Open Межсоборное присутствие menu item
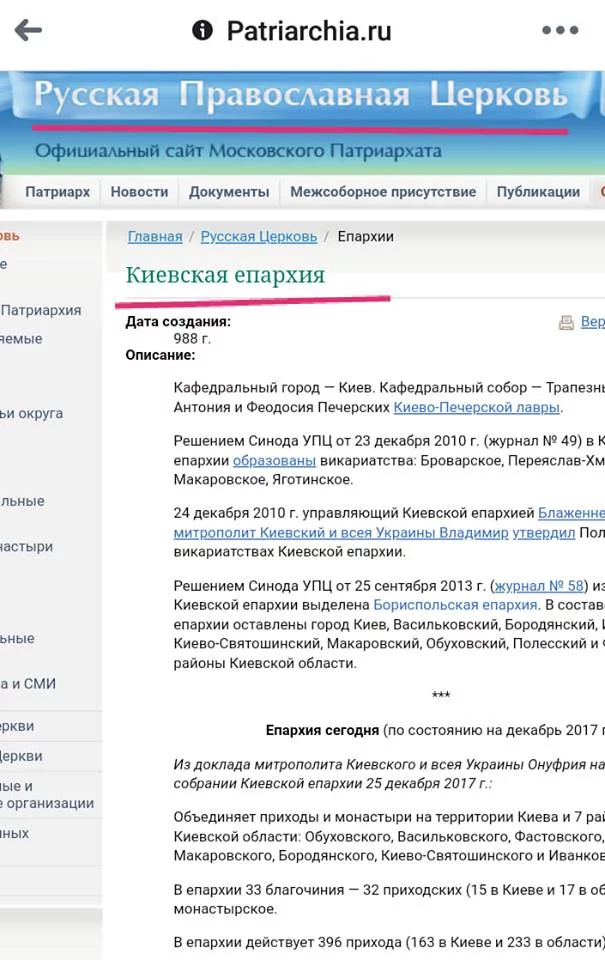Image resolution: width=605 pixels, height=960 pixels. [383, 192]
